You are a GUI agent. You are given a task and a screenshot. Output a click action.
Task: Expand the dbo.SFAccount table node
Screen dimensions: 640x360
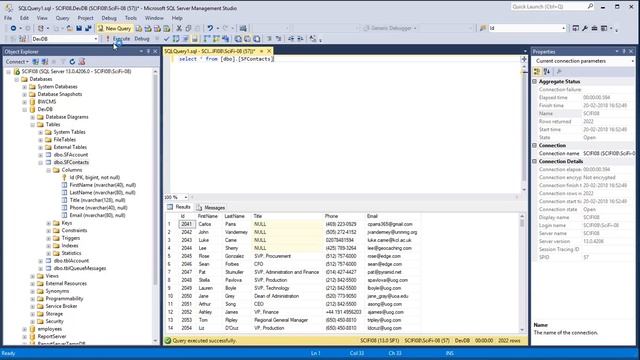click(x=40, y=155)
